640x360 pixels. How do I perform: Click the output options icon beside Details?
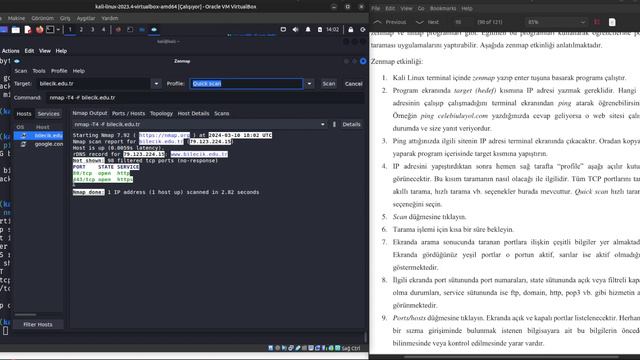tap(334, 124)
